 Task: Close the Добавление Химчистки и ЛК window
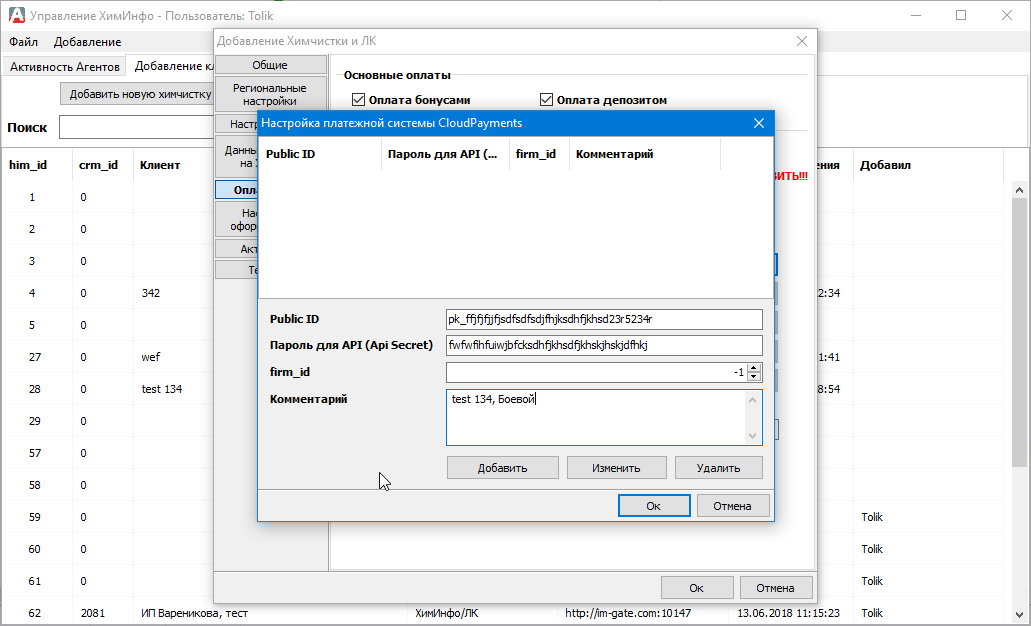[x=802, y=41]
